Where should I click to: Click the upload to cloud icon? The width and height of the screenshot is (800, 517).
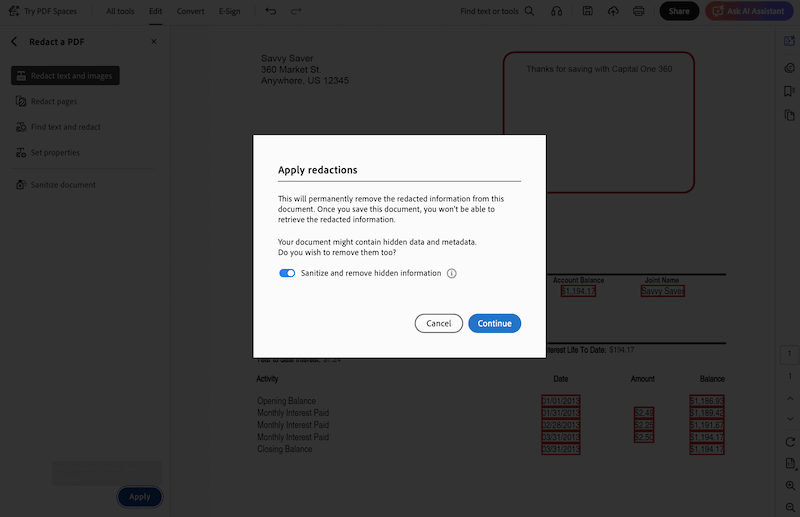pos(613,11)
